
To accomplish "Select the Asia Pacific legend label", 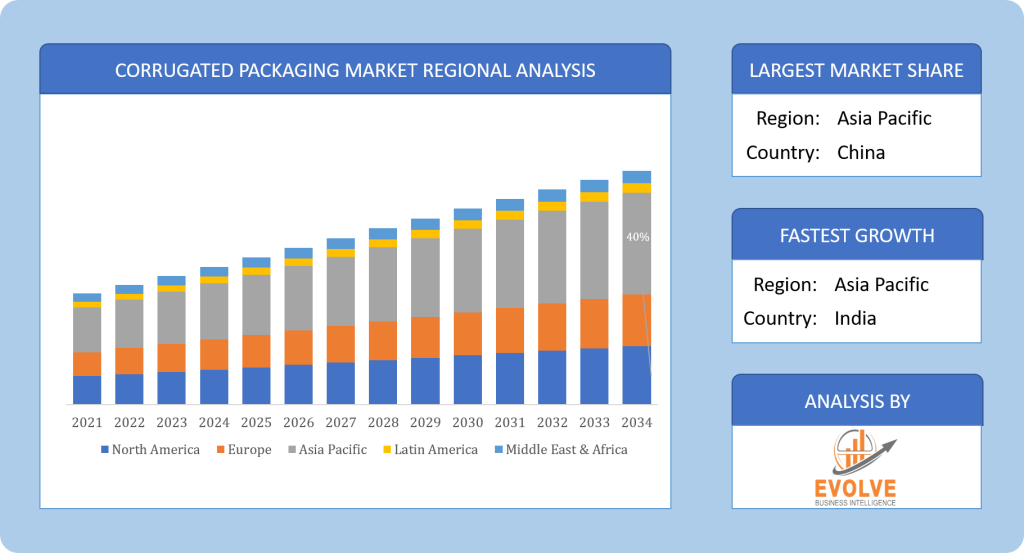I will point(332,450).
